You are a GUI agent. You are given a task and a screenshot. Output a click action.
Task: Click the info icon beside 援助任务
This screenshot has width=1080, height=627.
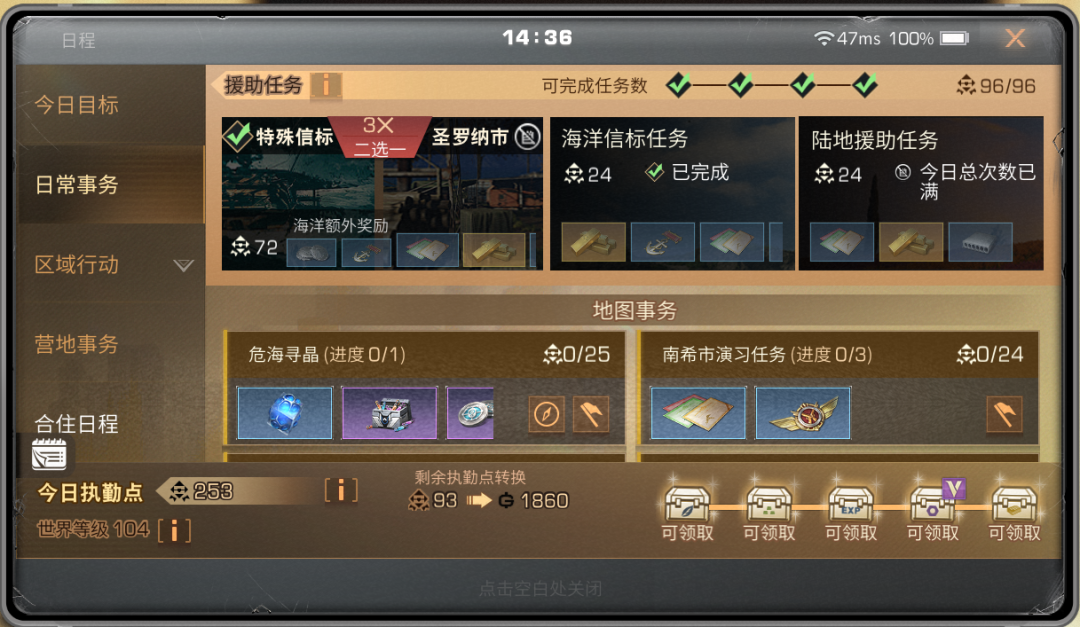[325, 86]
